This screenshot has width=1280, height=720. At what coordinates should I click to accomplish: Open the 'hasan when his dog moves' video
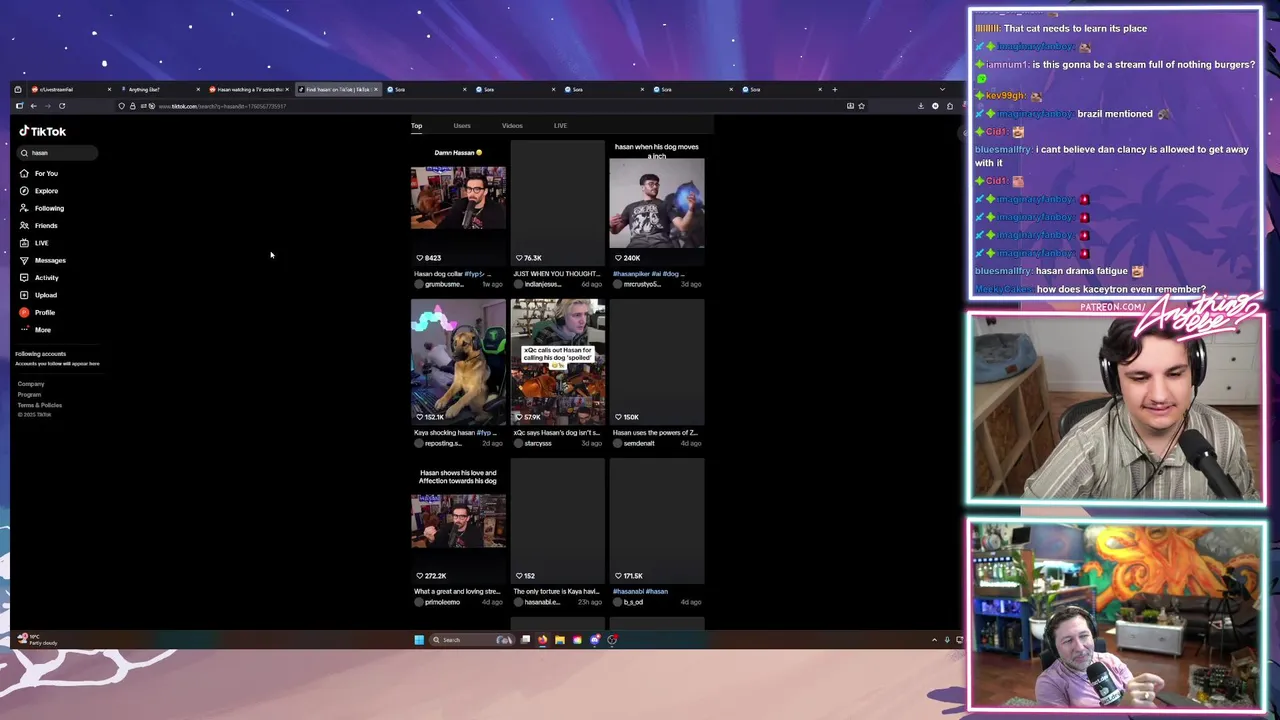[657, 204]
